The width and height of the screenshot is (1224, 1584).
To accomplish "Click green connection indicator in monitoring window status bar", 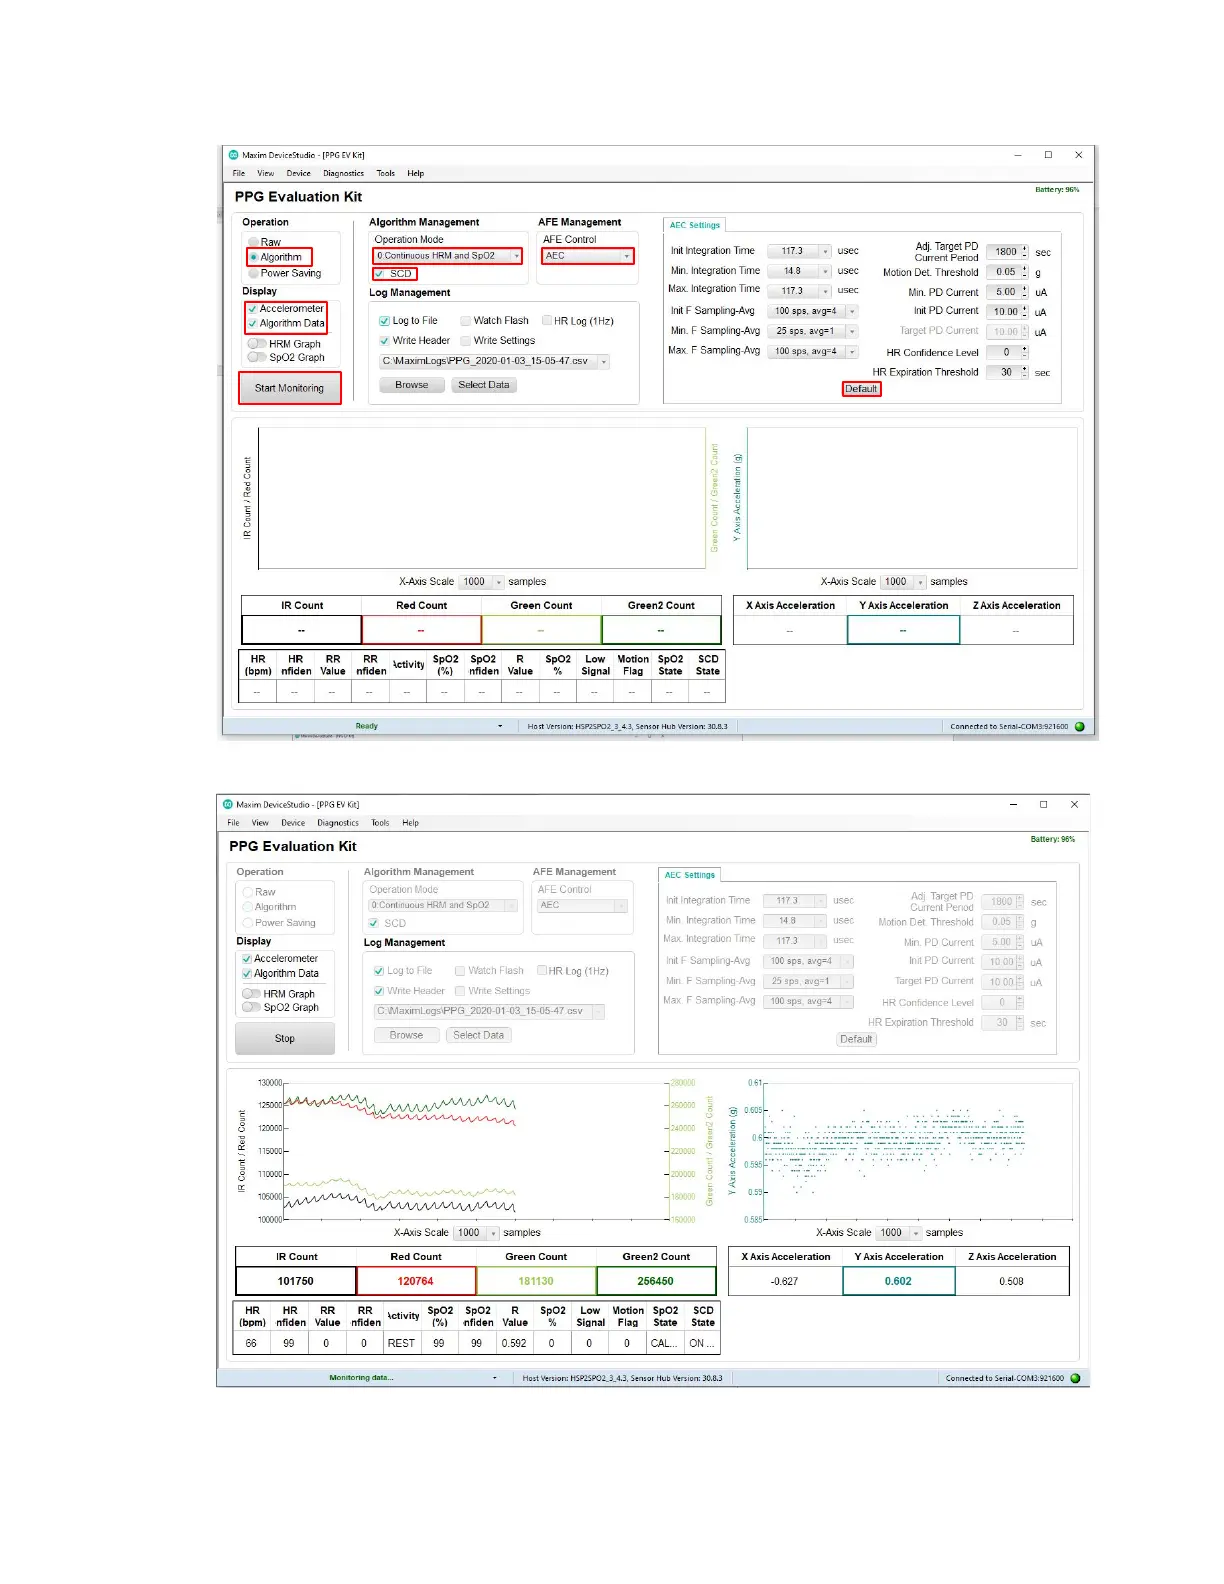I will 1076,1378.
